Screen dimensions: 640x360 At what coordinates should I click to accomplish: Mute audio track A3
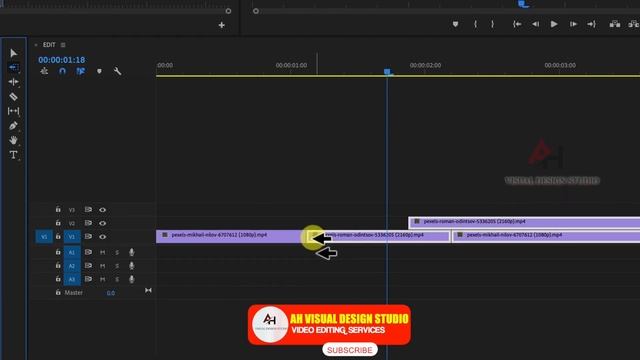[x=102, y=280]
